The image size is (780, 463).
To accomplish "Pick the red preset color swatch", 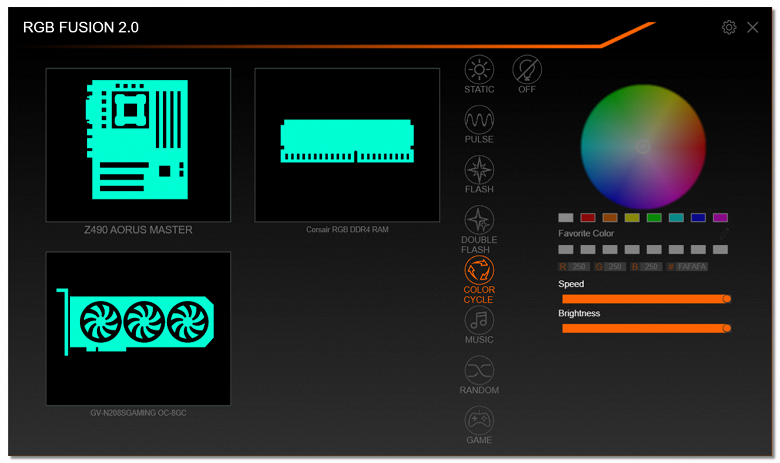I will tap(588, 217).
